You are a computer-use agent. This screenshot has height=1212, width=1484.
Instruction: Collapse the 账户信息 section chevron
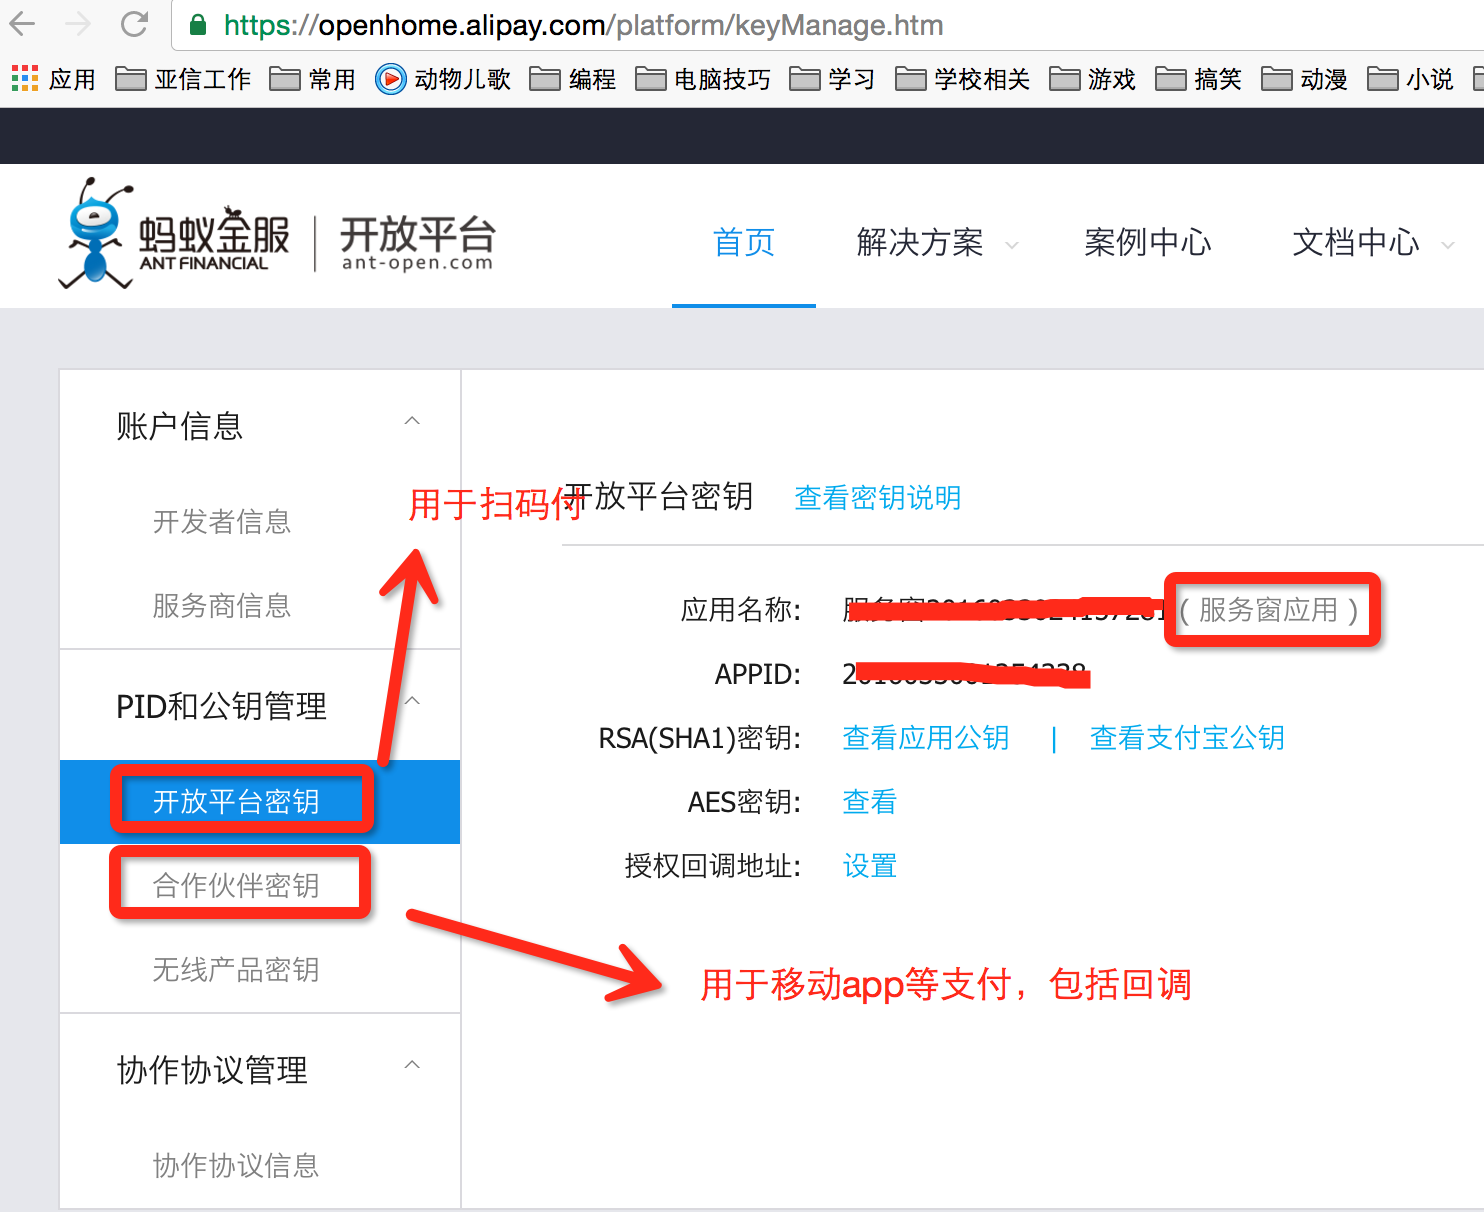coord(412,421)
